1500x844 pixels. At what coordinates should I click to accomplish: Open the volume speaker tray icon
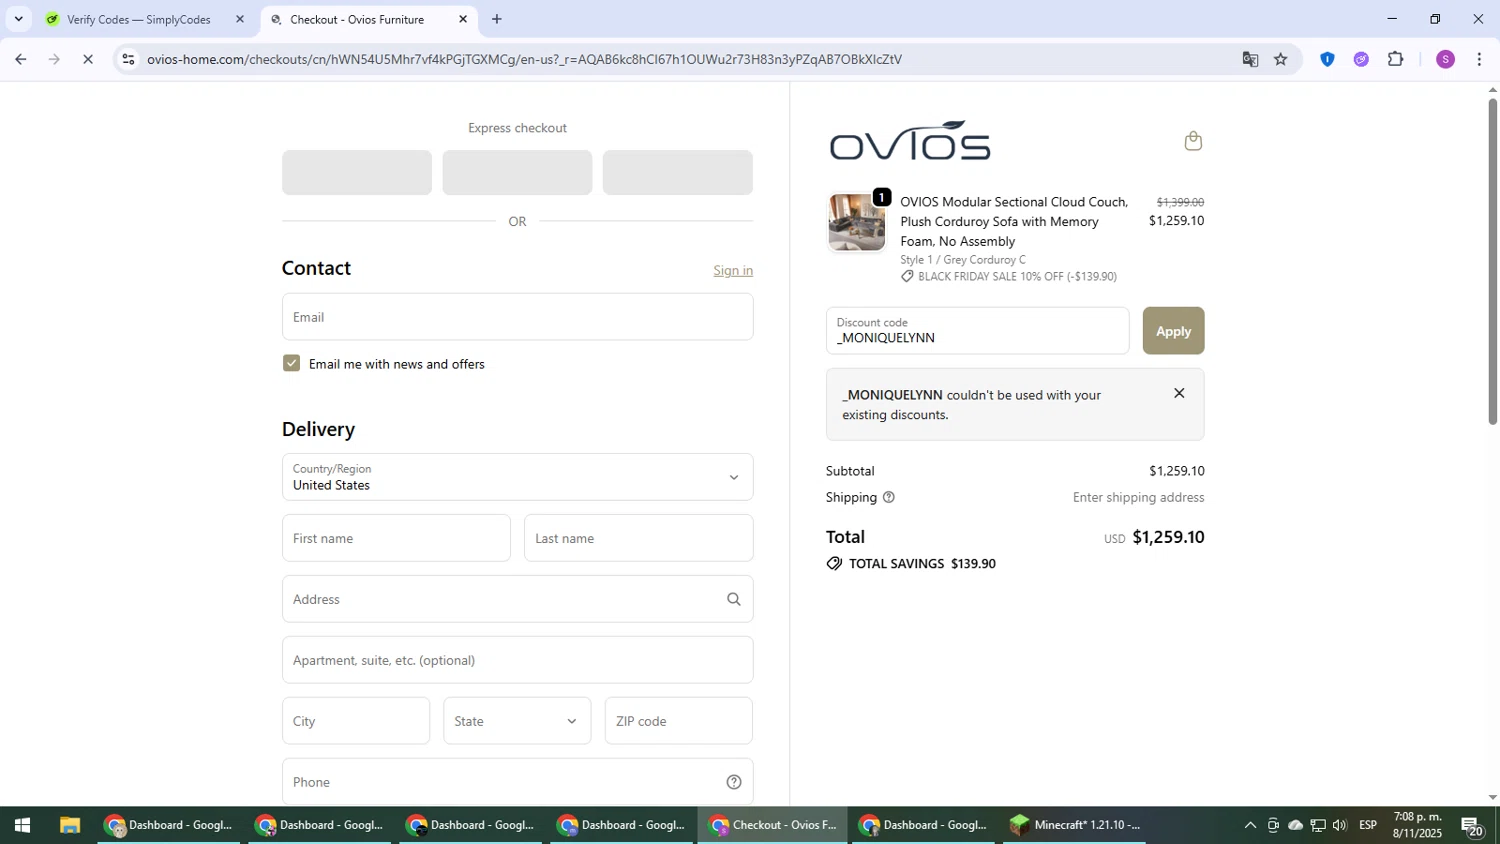point(1340,825)
